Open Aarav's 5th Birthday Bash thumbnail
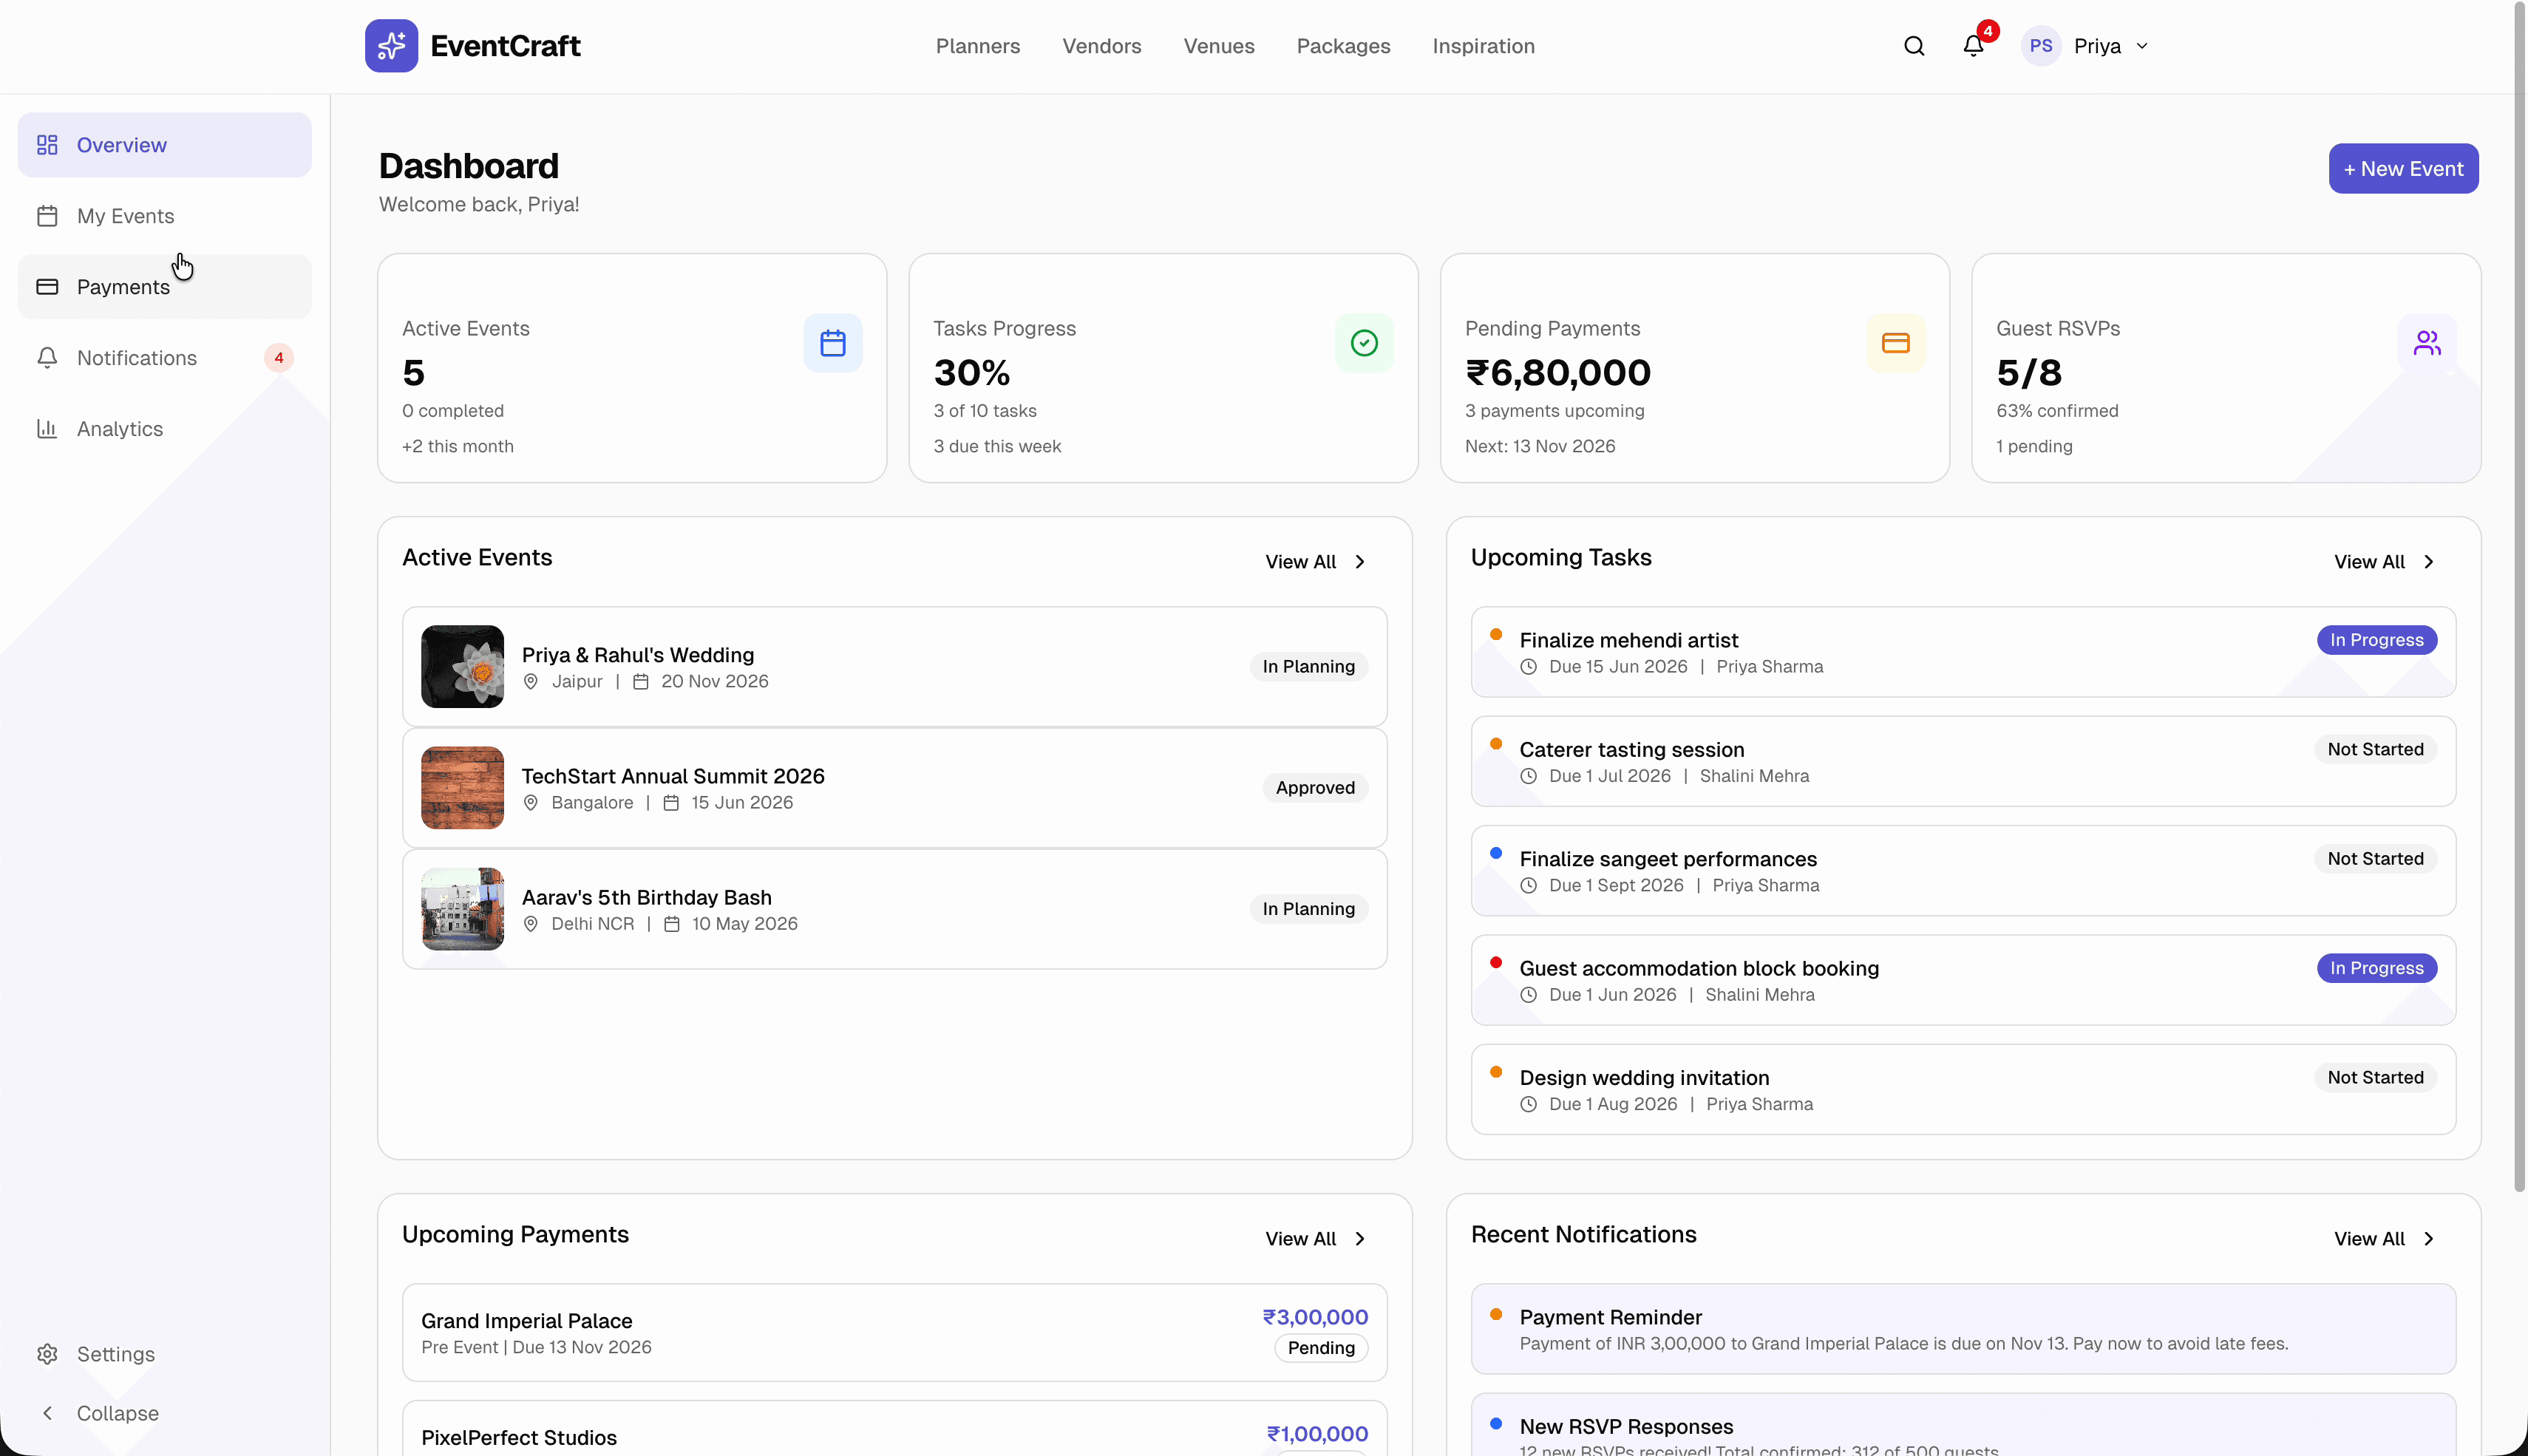2528x1456 pixels. tap(461, 909)
